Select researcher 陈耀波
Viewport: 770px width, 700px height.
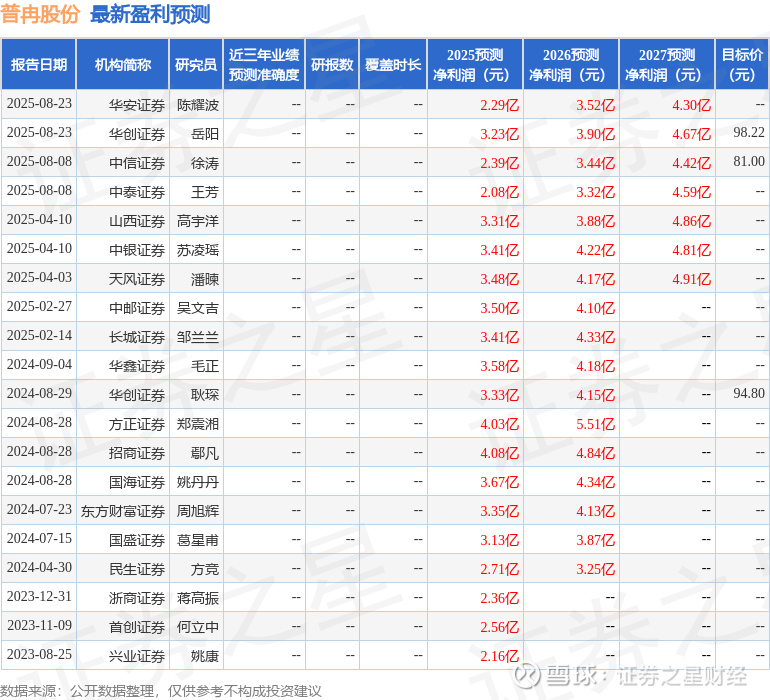[x=198, y=105]
